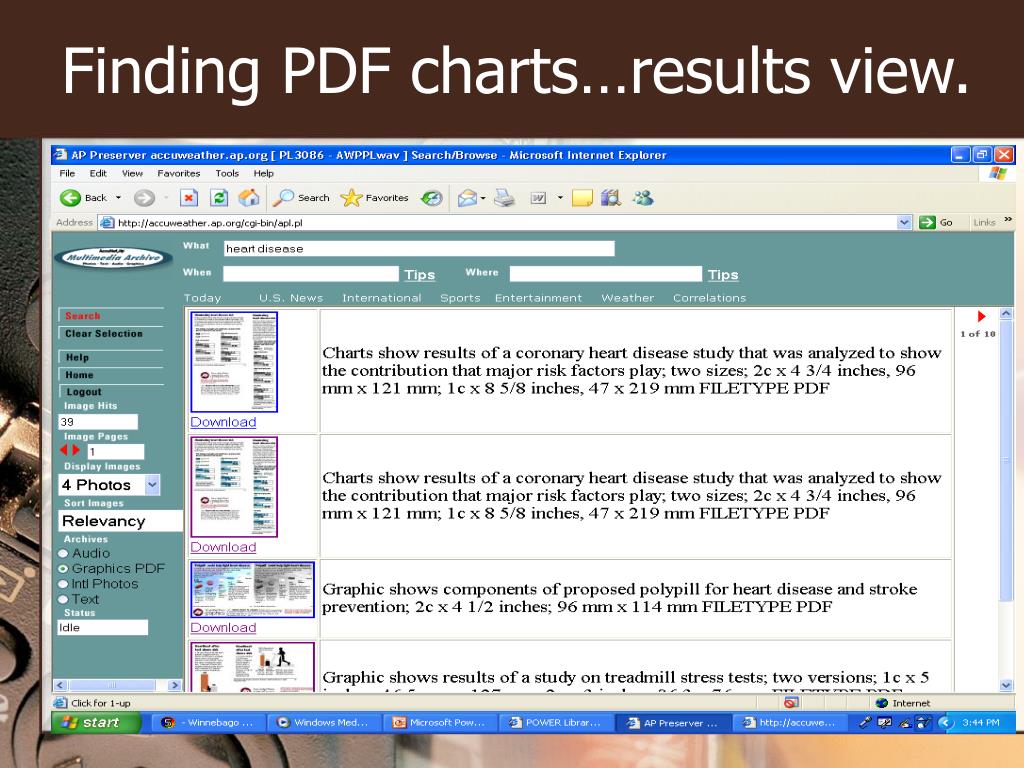Click the Home icon in the browser toolbar
This screenshot has width=1024, height=768.
[249, 198]
